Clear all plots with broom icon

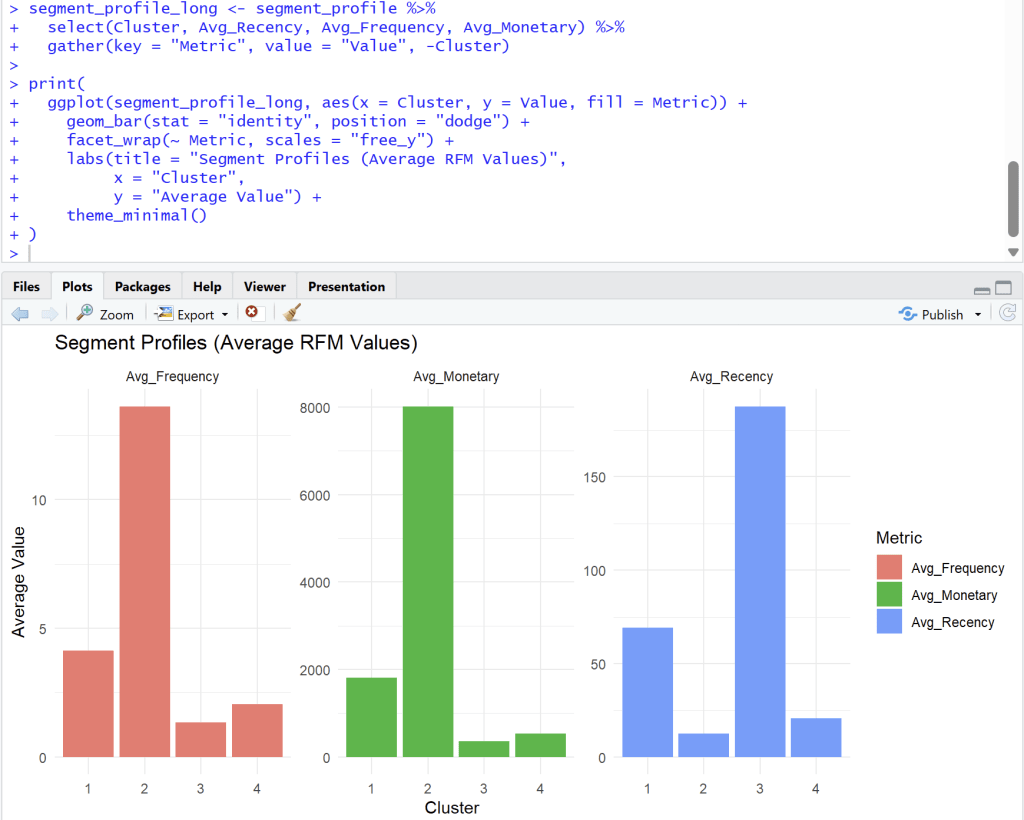(292, 313)
